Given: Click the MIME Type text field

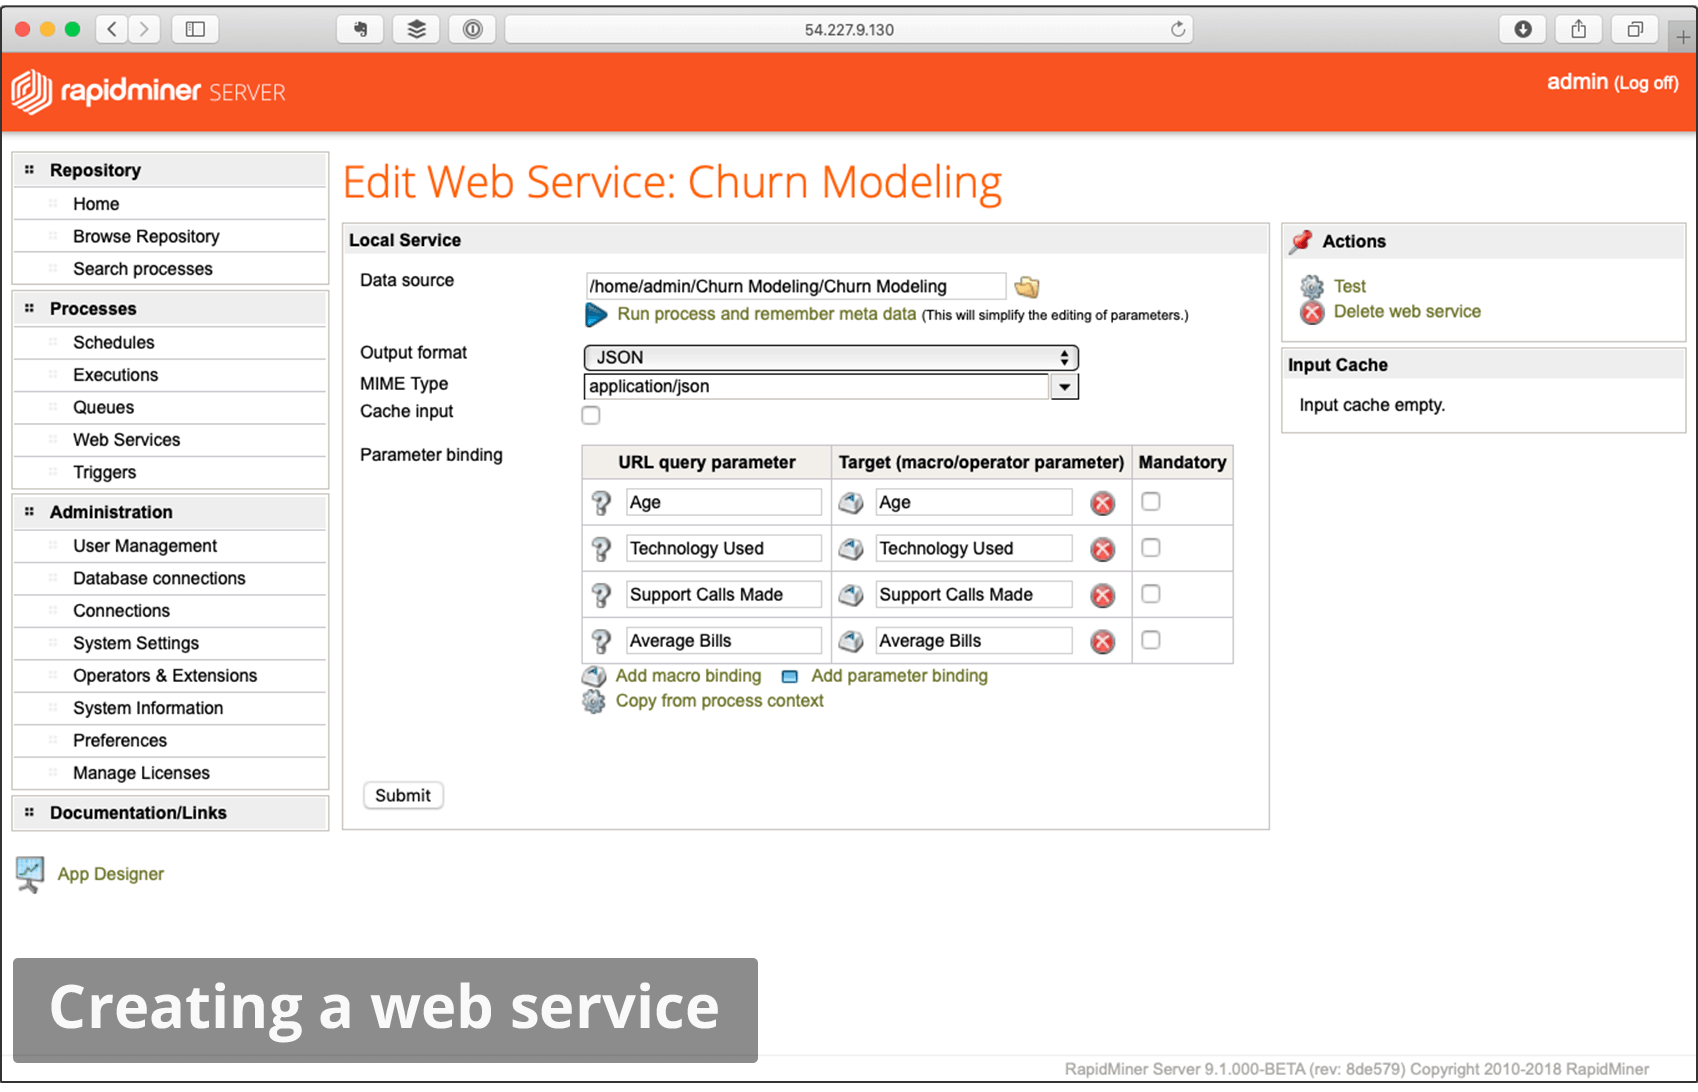Looking at the screenshot, I should point(816,387).
